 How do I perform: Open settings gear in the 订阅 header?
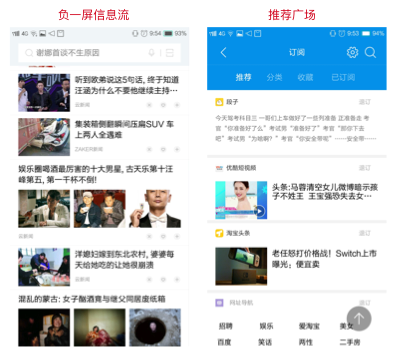click(352, 53)
